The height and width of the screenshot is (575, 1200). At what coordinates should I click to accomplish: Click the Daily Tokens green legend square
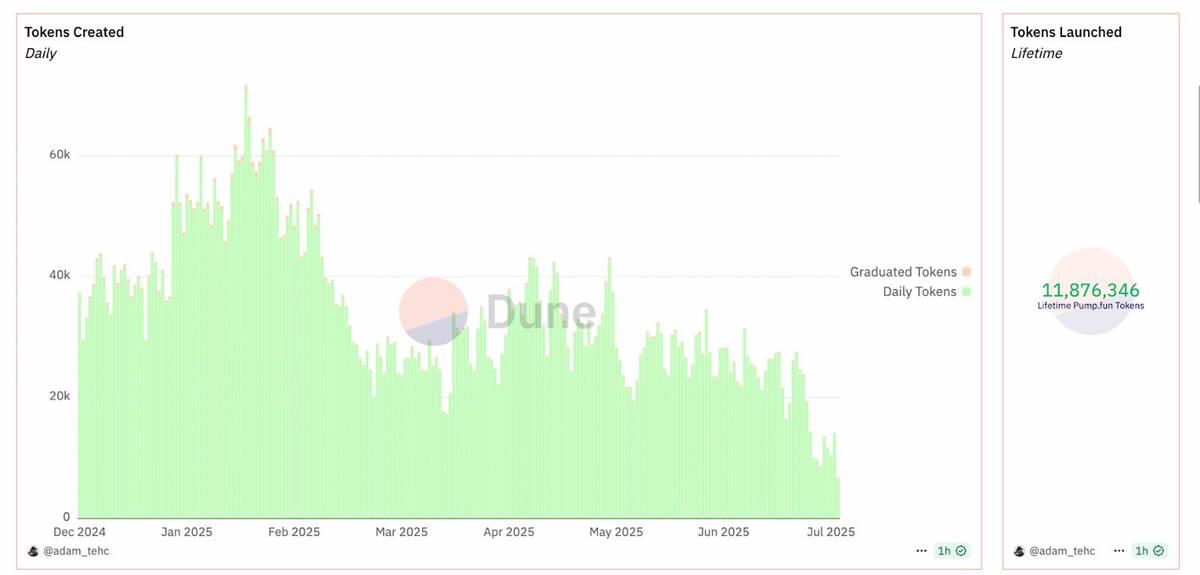(966, 292)
